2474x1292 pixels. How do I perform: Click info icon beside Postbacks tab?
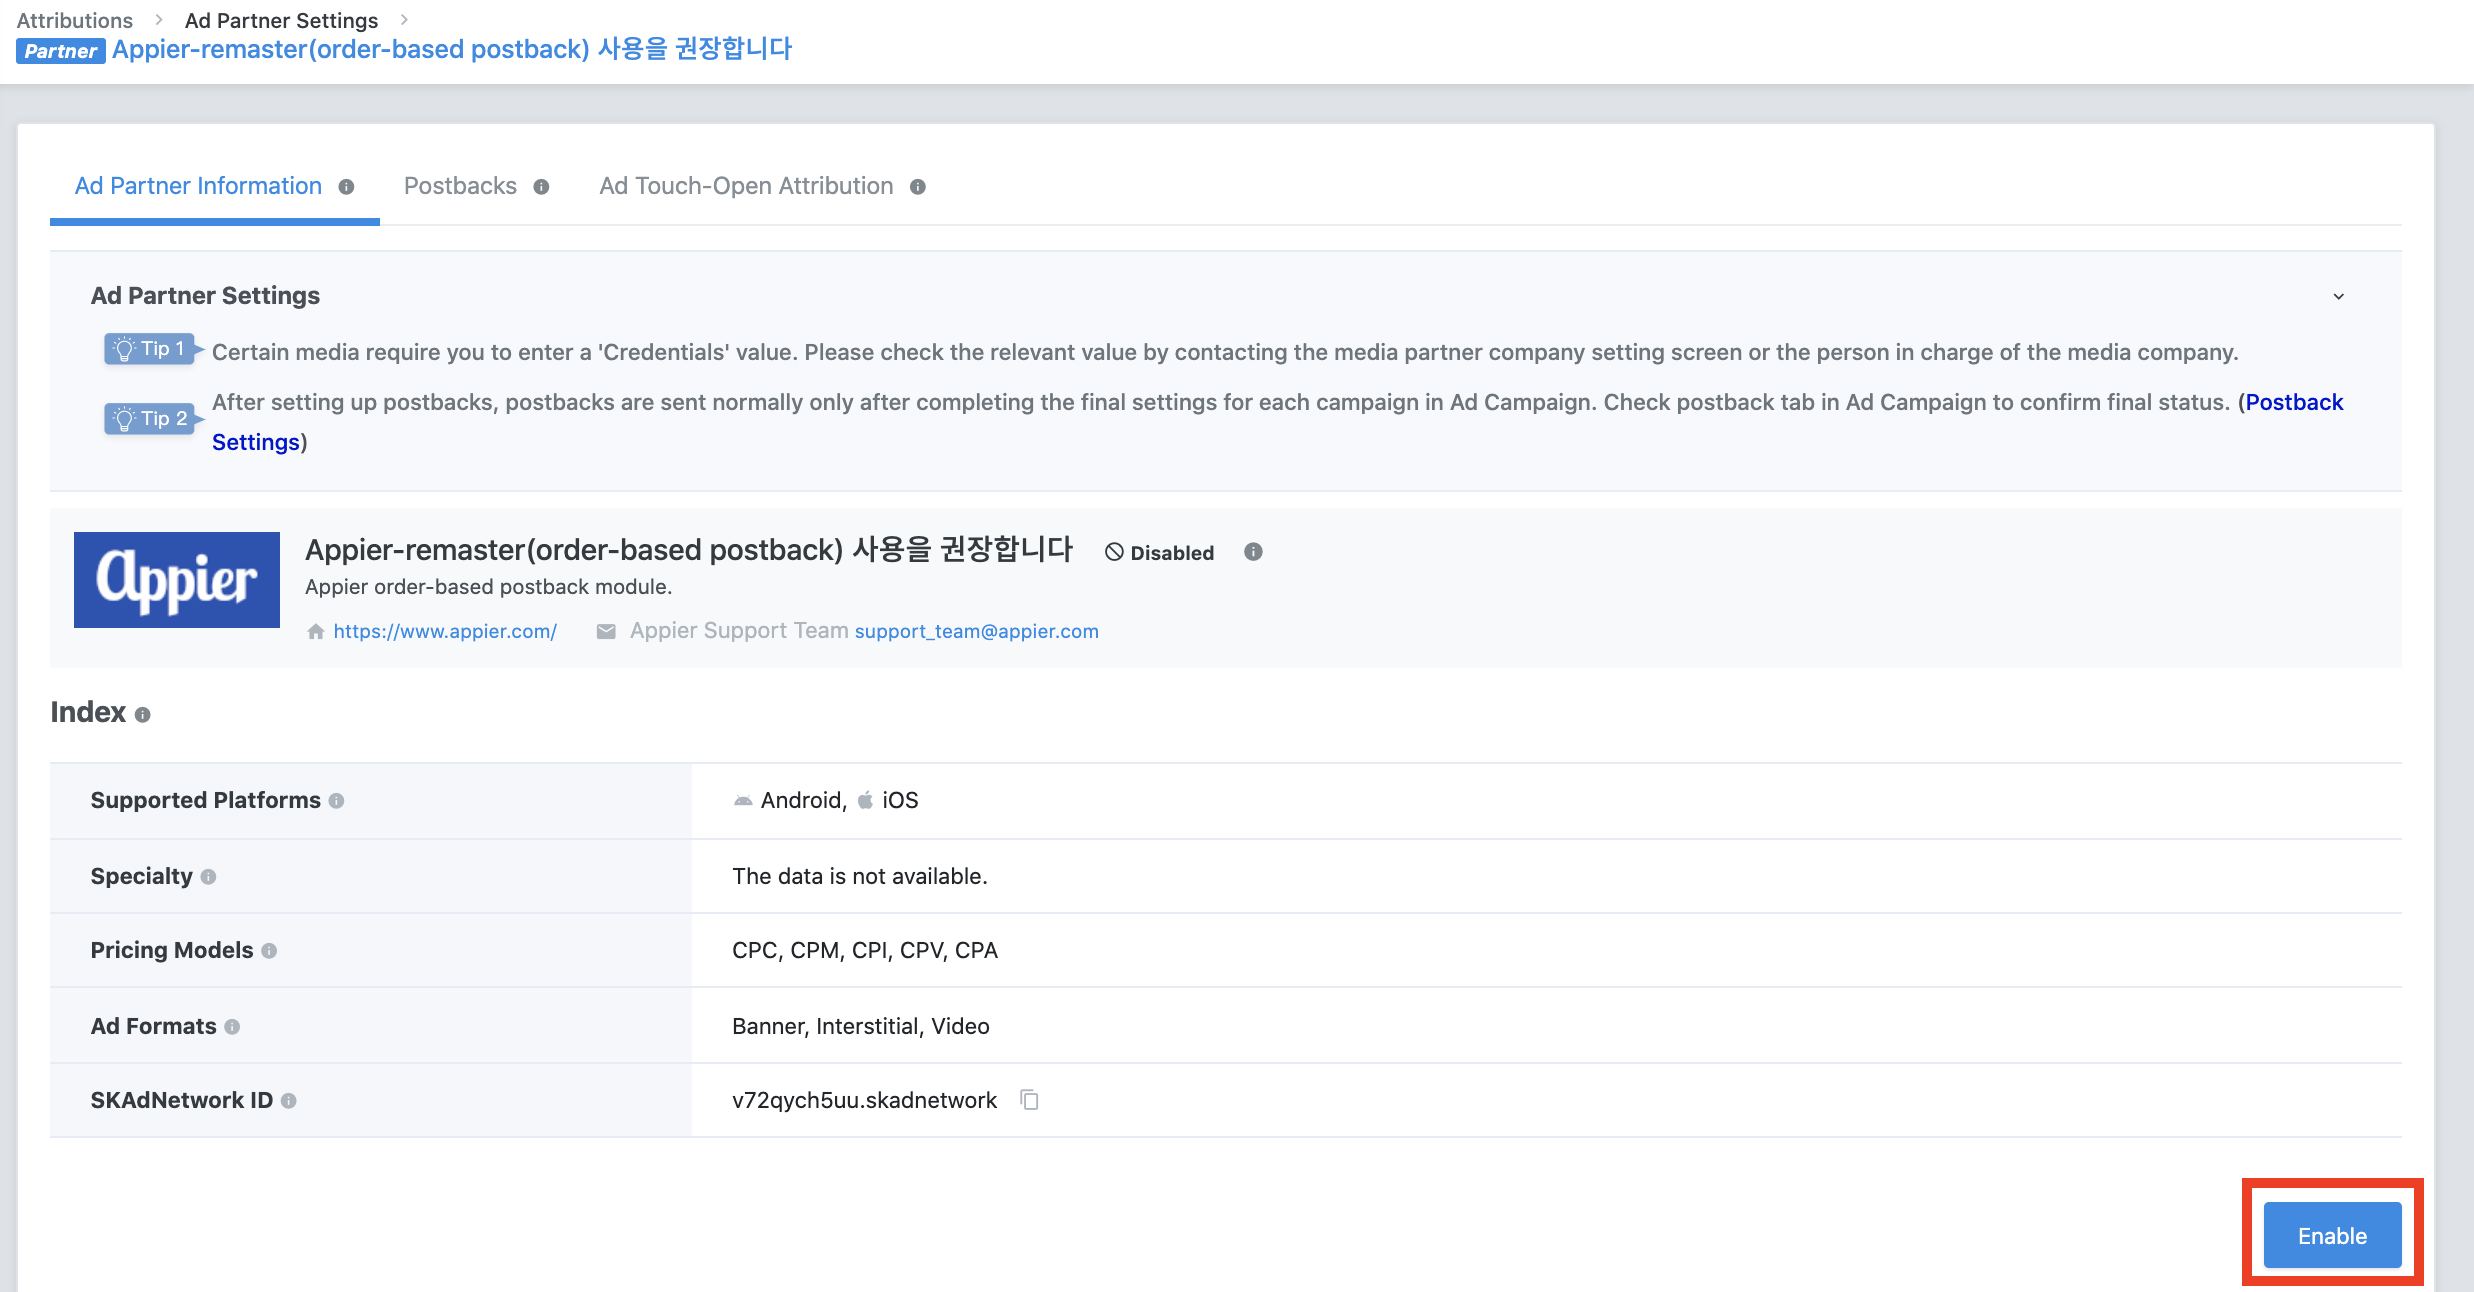(541, 187)
